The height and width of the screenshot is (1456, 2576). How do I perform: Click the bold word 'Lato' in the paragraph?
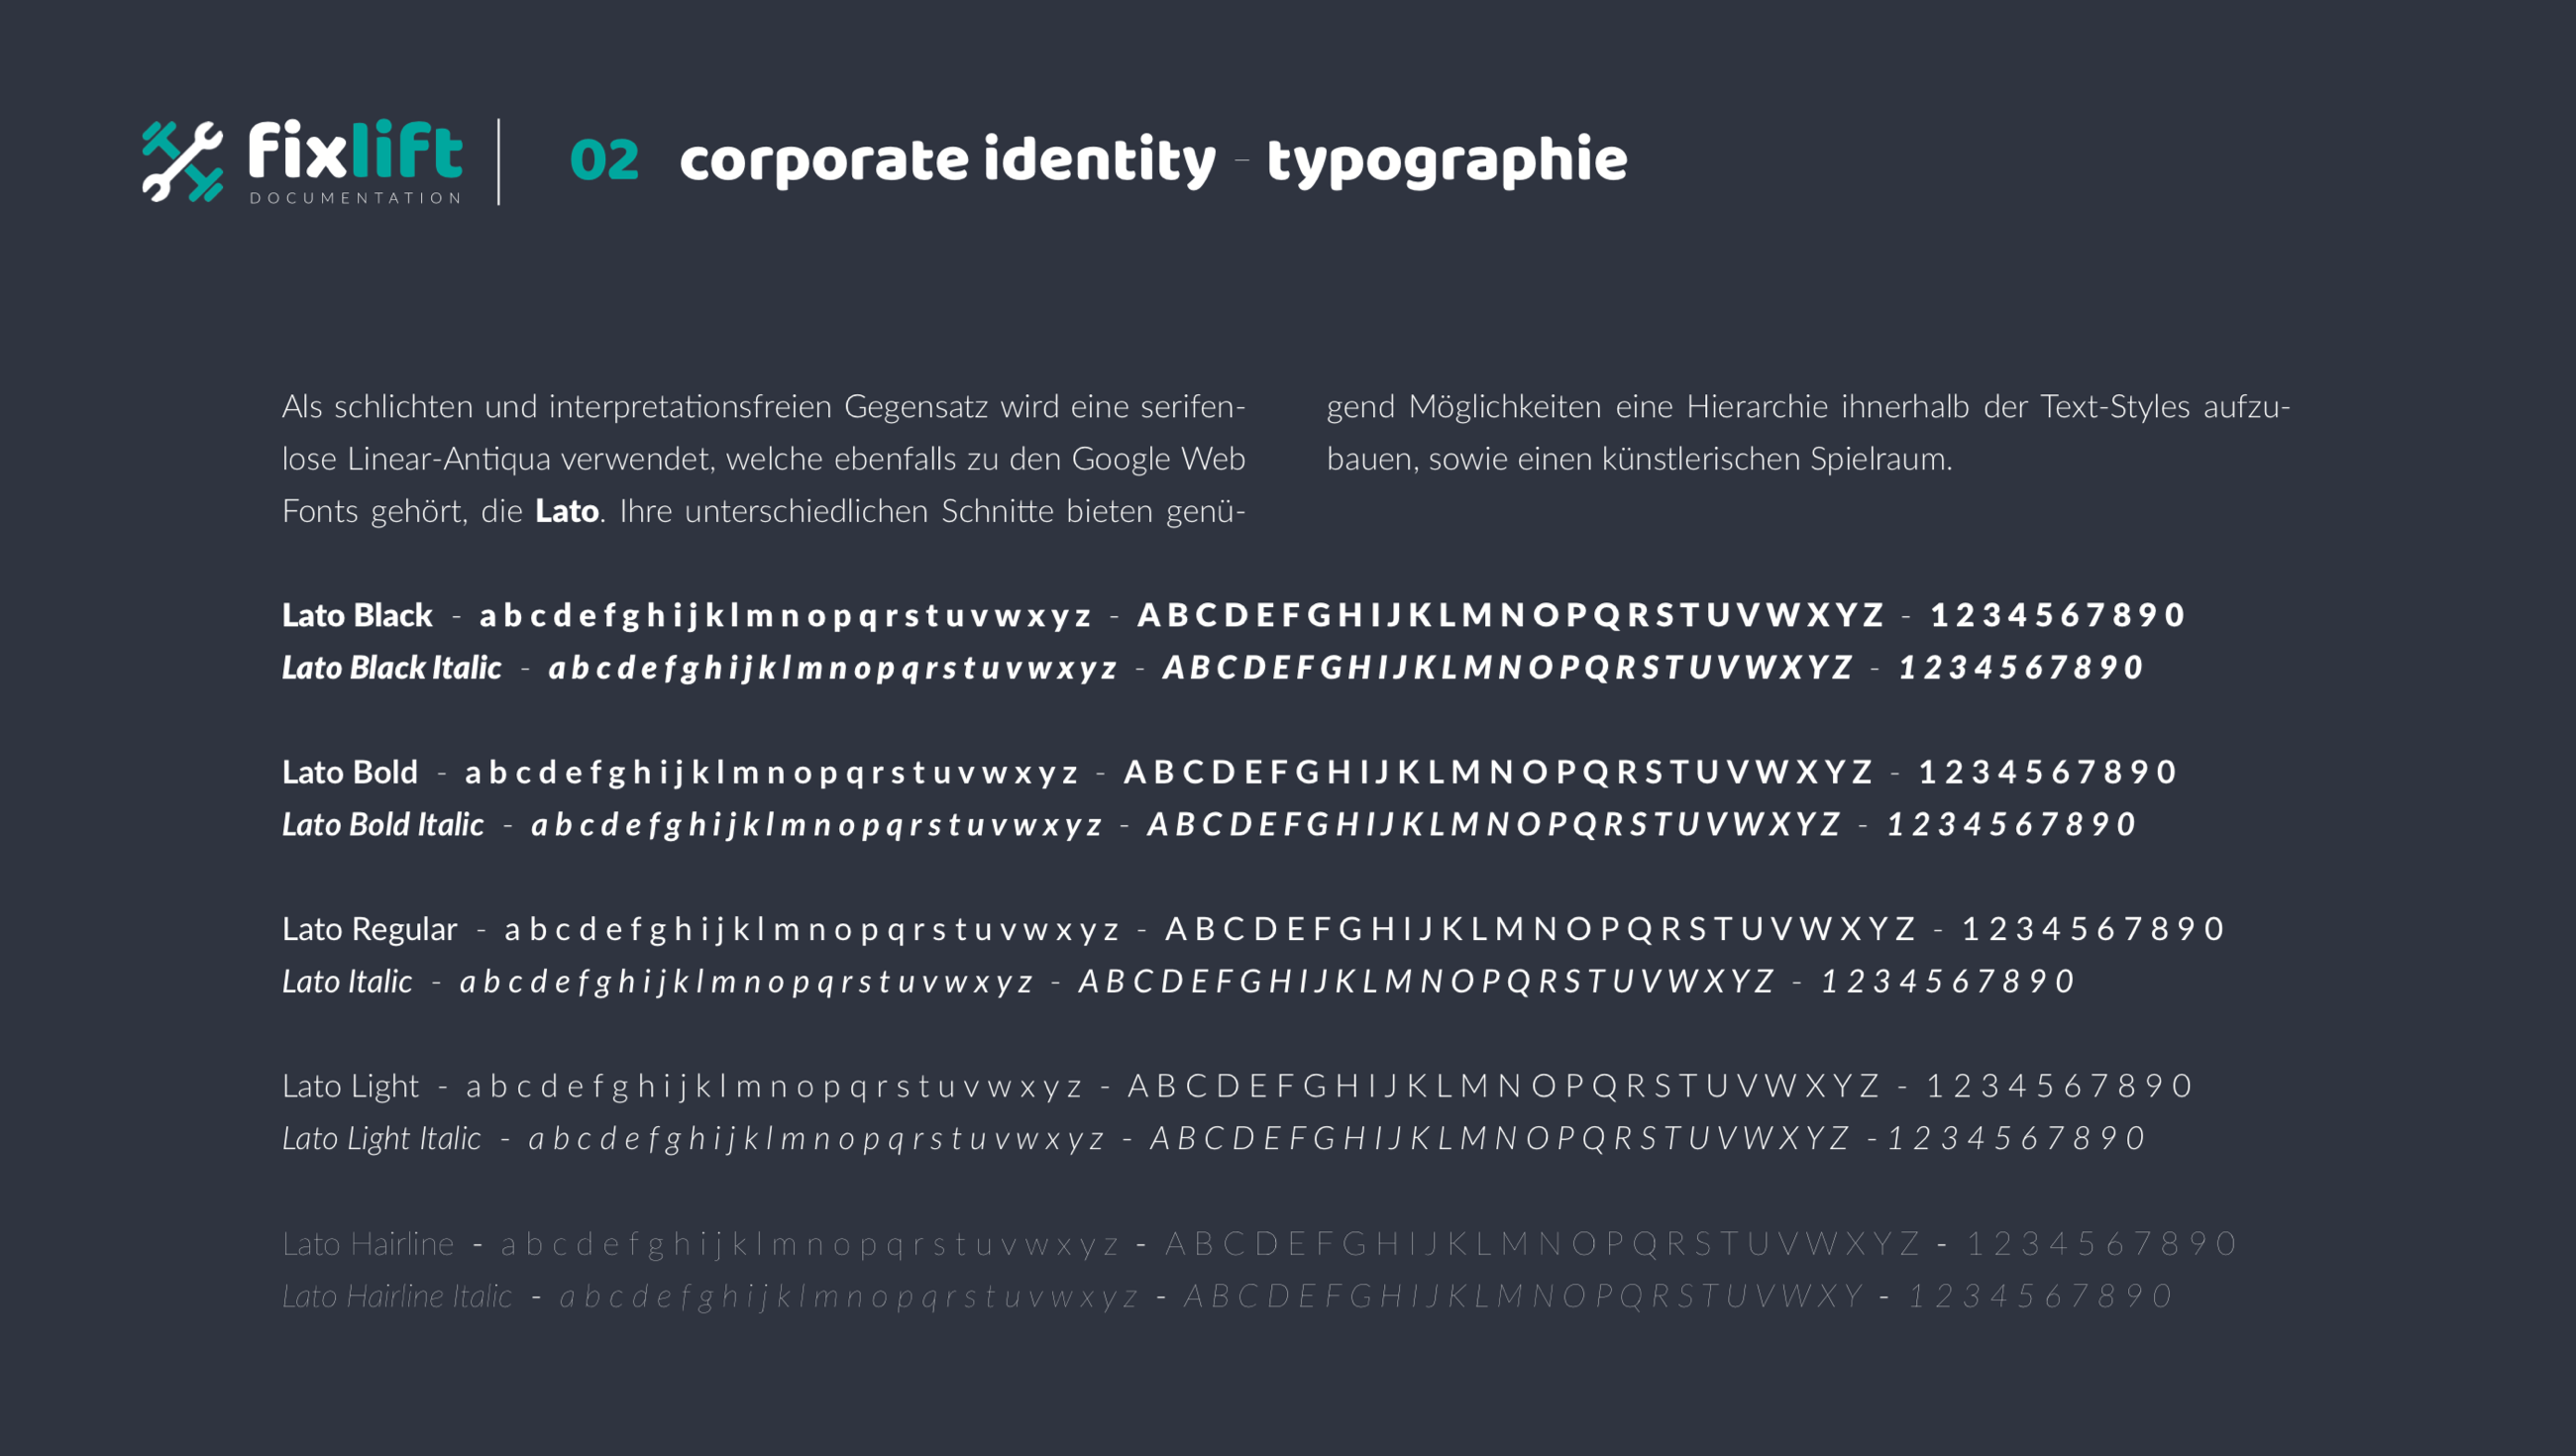click(567, 511)
